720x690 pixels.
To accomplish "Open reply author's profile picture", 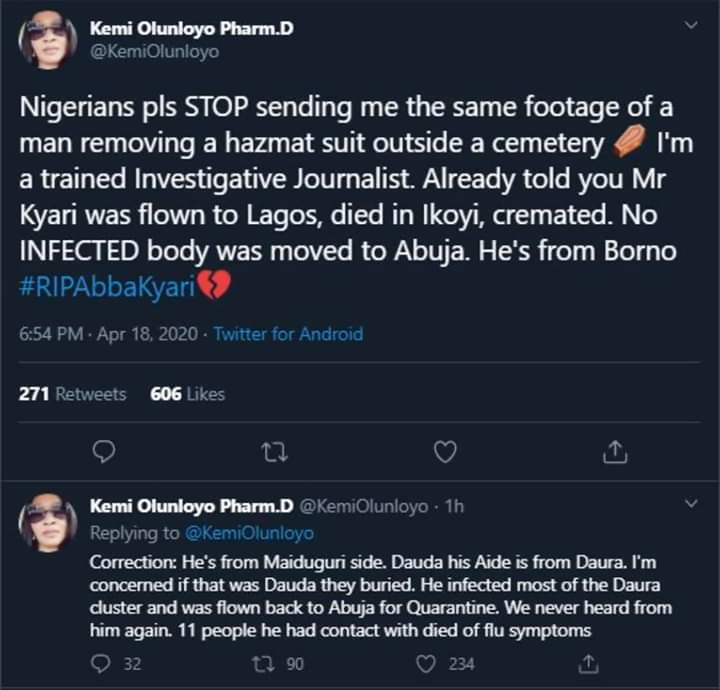I will [x=47, y=522].
